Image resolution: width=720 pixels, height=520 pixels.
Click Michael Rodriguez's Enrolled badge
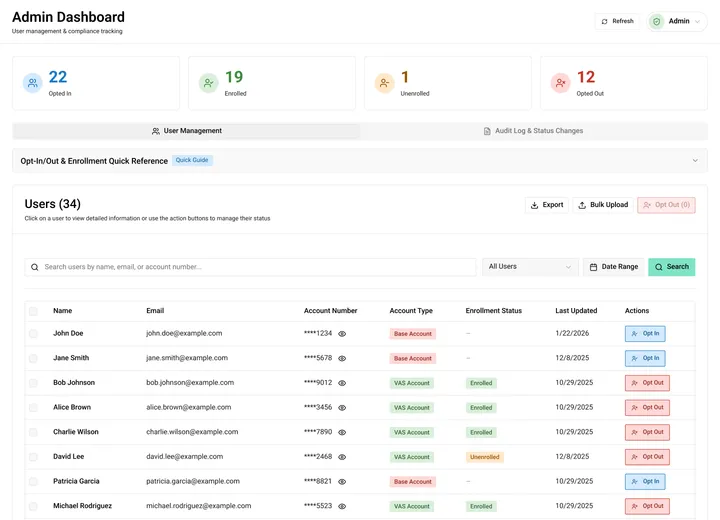pyautogui.click(x=481, y=506)
